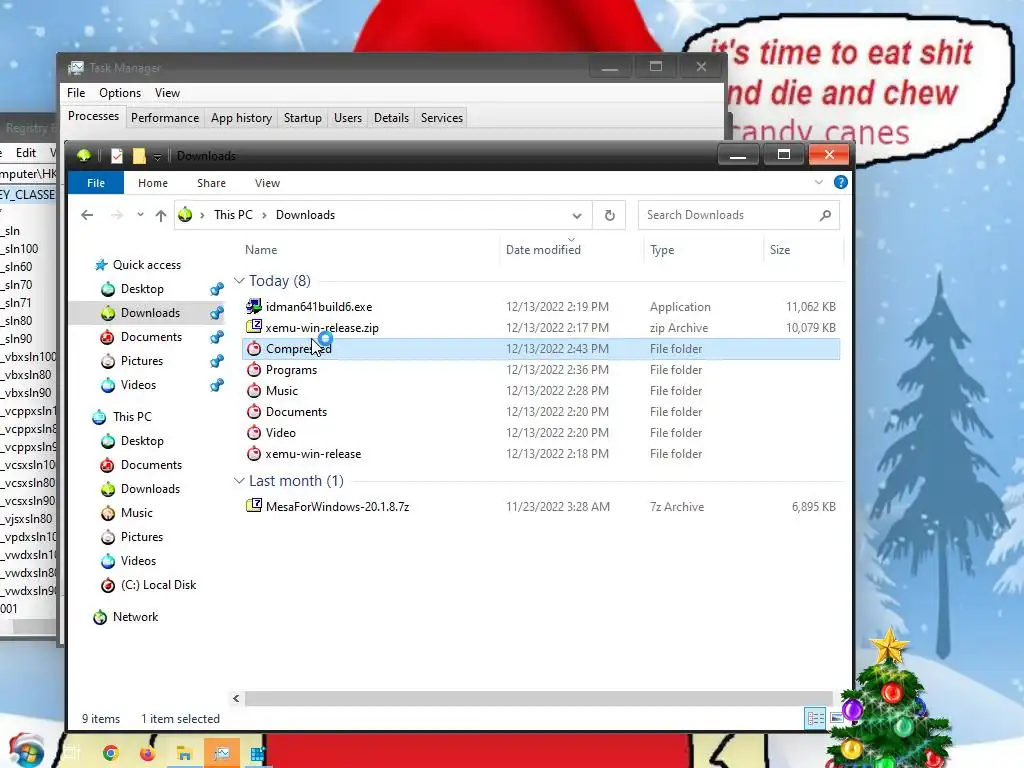Click the Properties icon in Quick Access Toolbar
1024x768 pixels.
pos(117,156)
